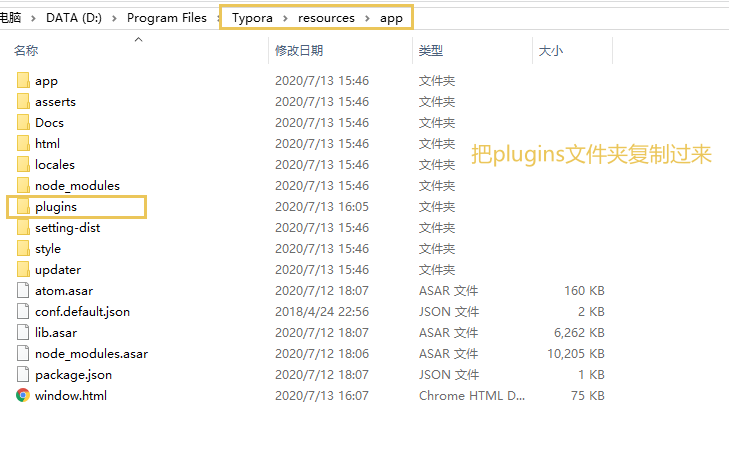The image size is (729, 453).
Task: Click the html folder icon
Action: pyautogui.click(x=23, y=143)
